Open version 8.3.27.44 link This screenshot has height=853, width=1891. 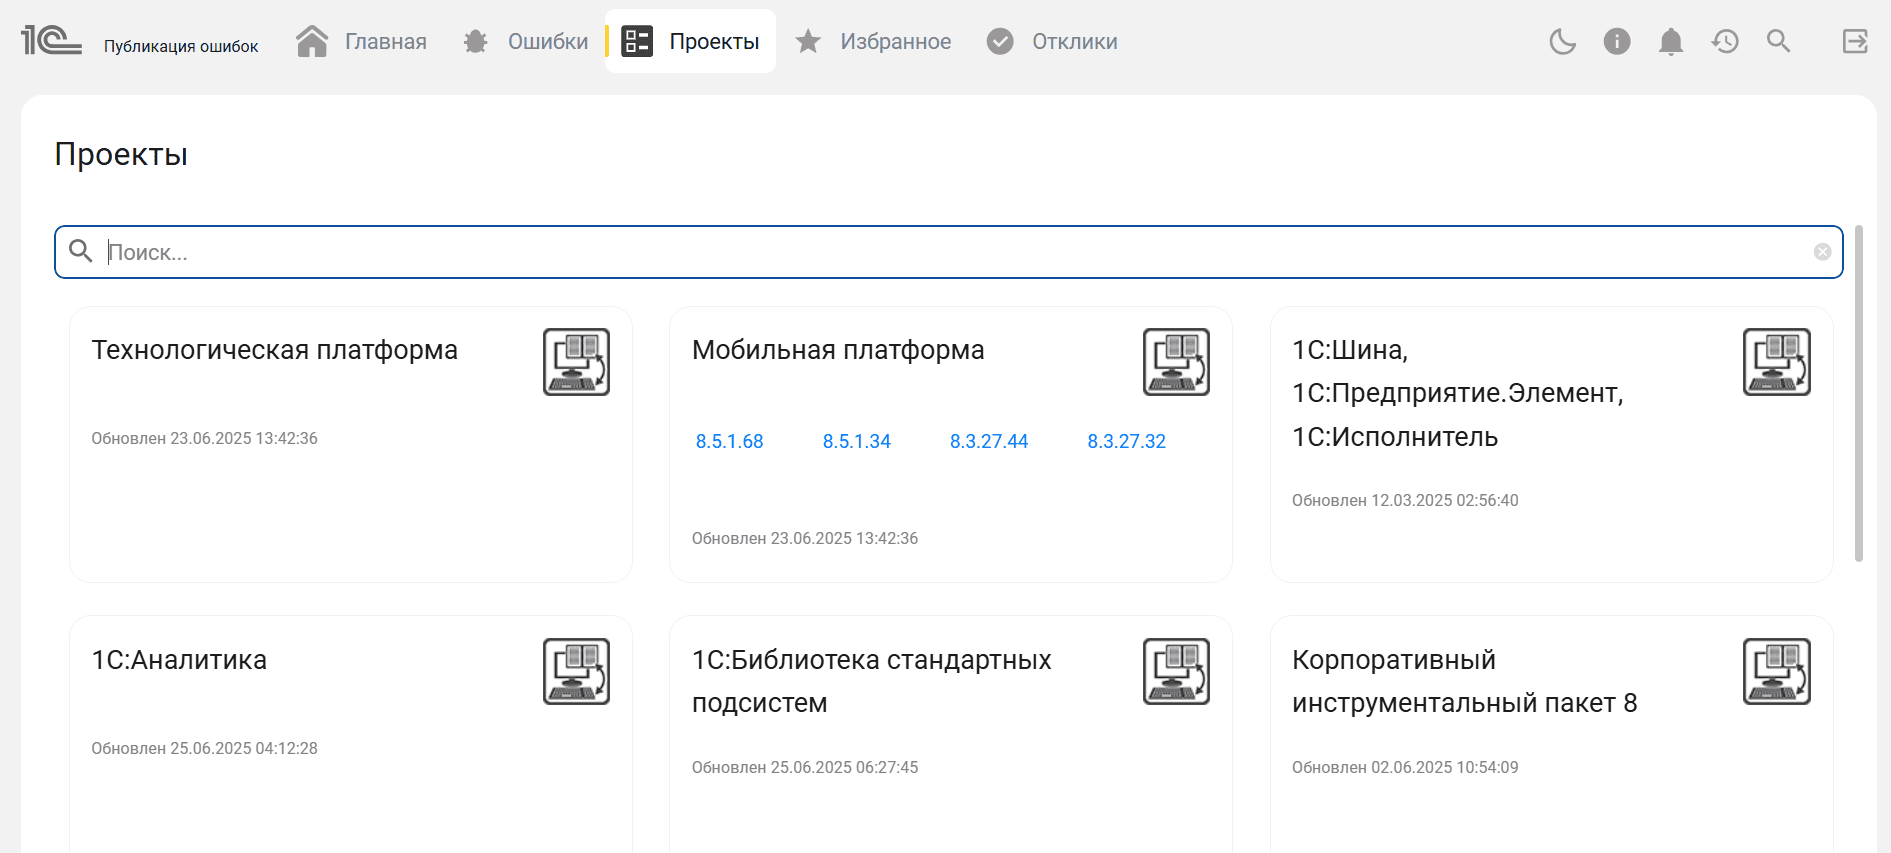tap(988, 441)
